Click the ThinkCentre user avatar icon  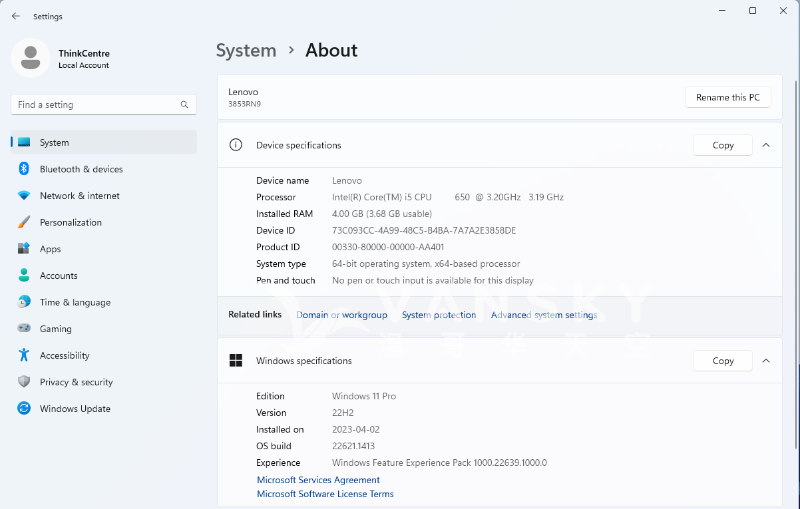click(x=31, y=58)
